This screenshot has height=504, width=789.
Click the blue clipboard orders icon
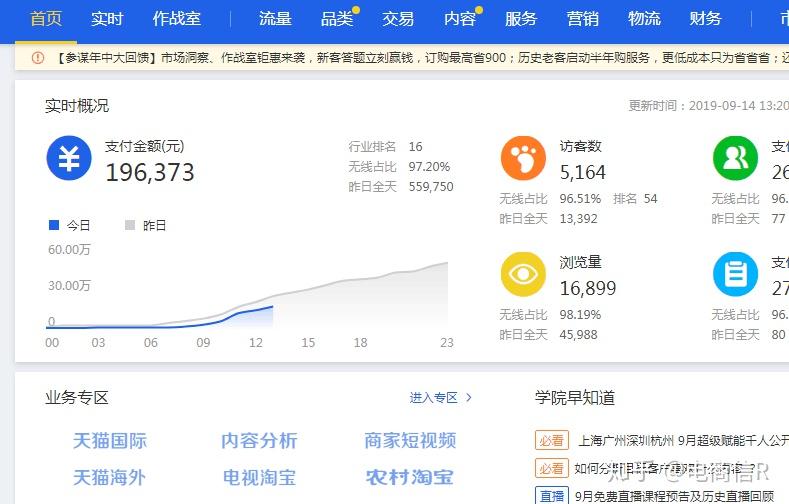[x=735, y=274]
